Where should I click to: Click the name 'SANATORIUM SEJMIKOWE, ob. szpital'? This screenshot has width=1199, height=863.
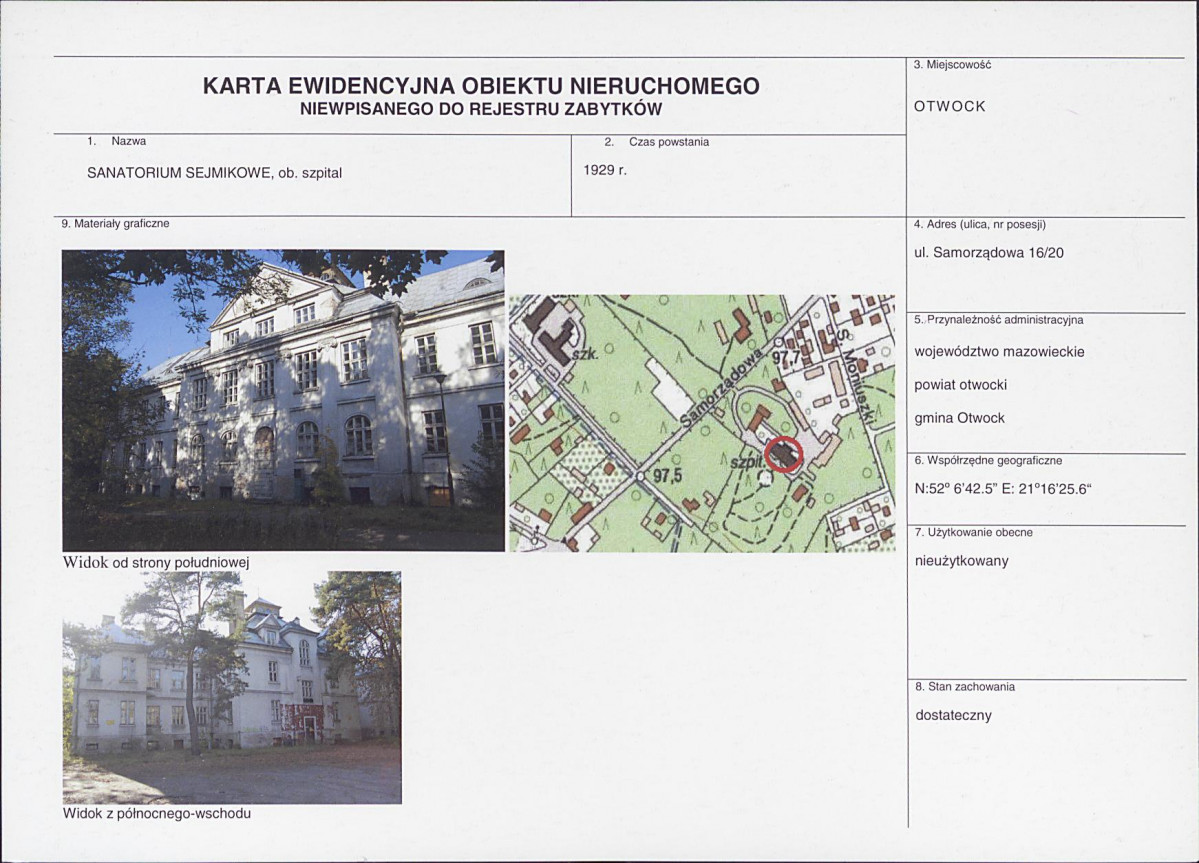pyautogui.click(x=216, y=172)
